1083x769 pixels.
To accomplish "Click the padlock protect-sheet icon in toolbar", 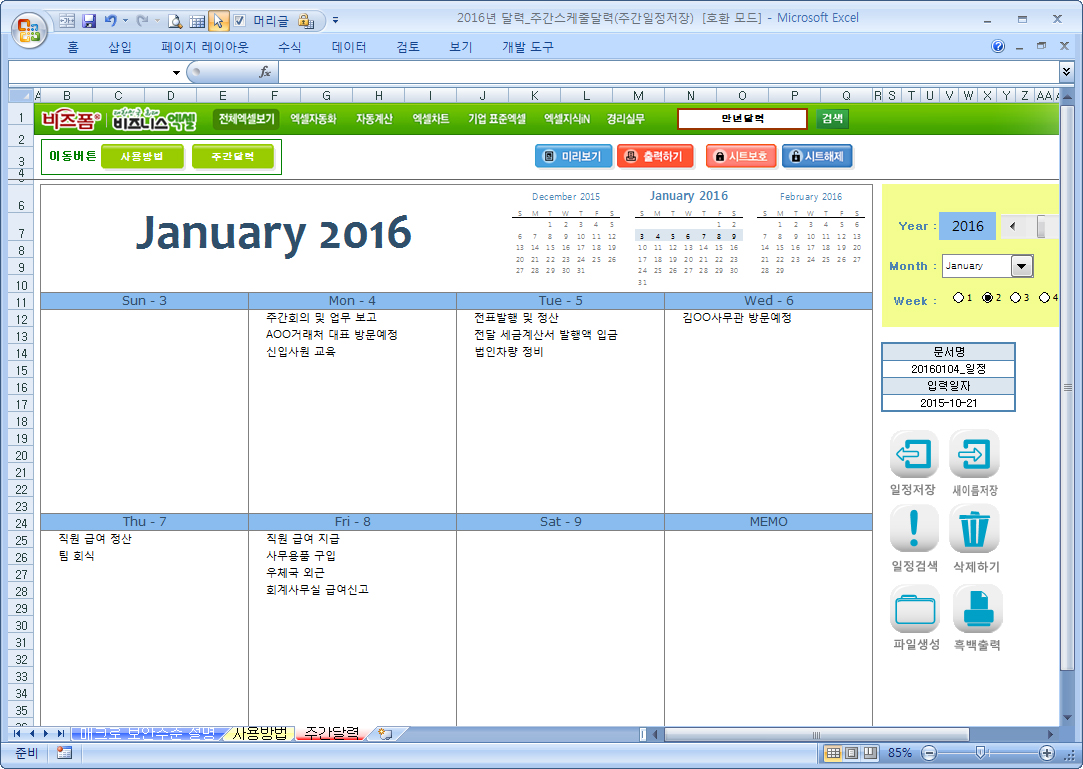I will (306, 21).
